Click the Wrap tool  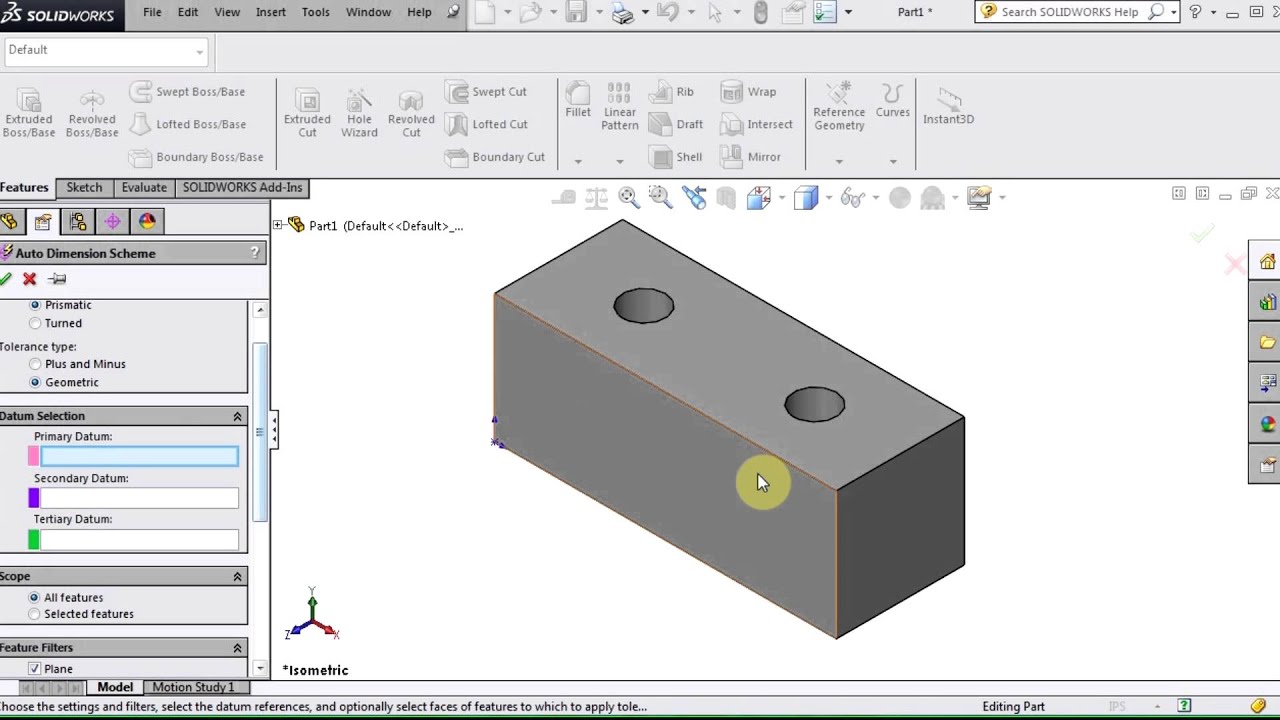click(x=748, y=92)
